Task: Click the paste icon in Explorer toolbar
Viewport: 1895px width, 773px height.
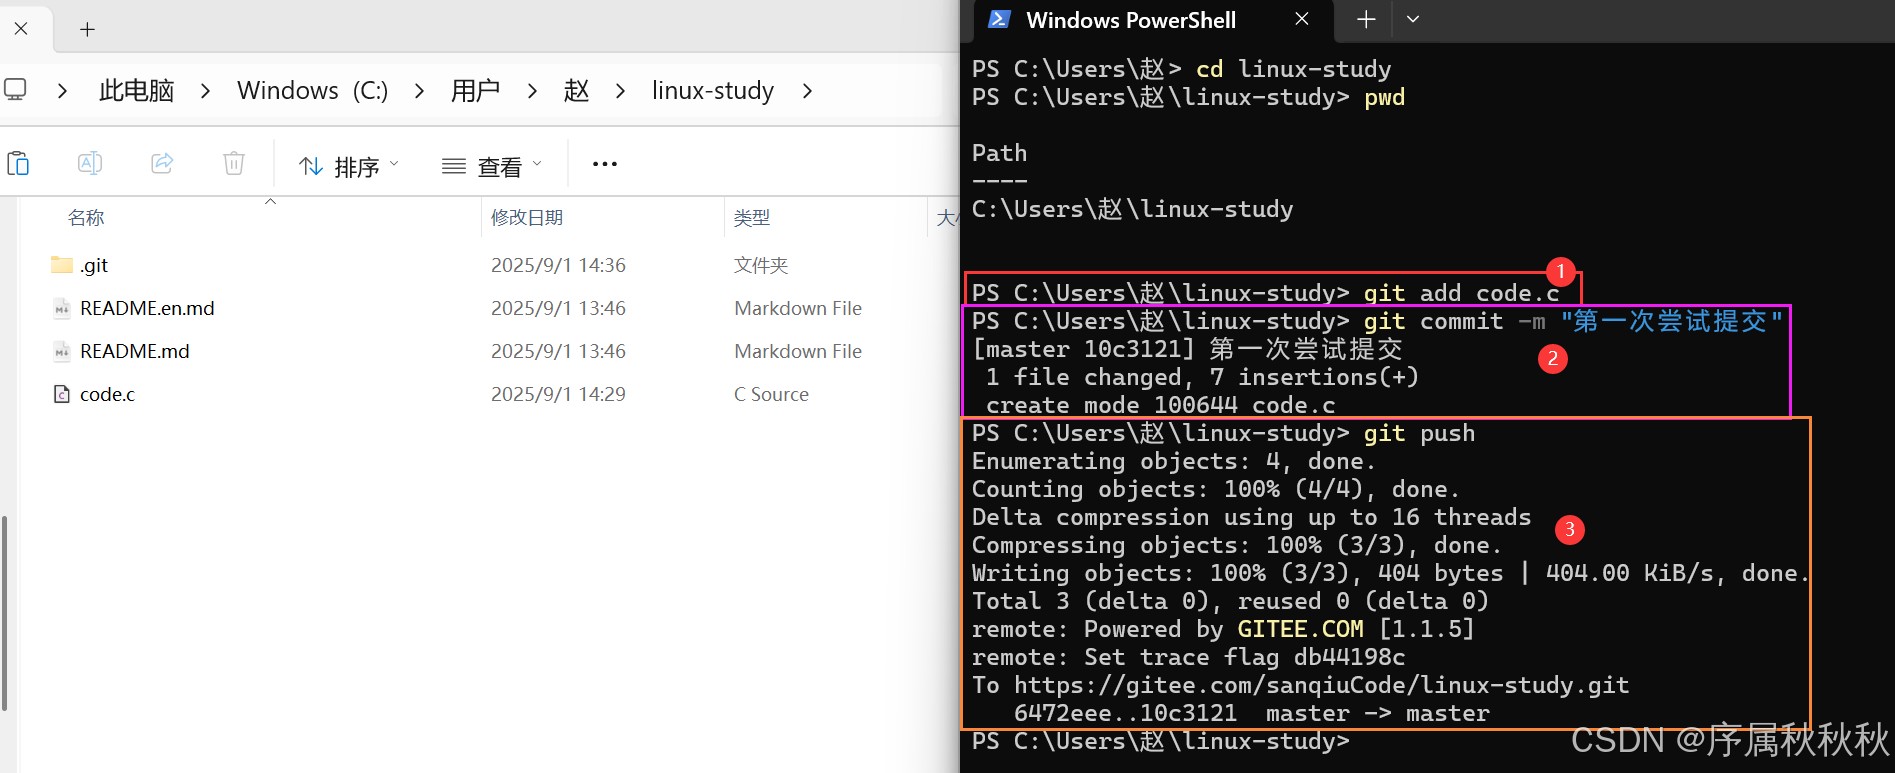Action: point(18,163)
